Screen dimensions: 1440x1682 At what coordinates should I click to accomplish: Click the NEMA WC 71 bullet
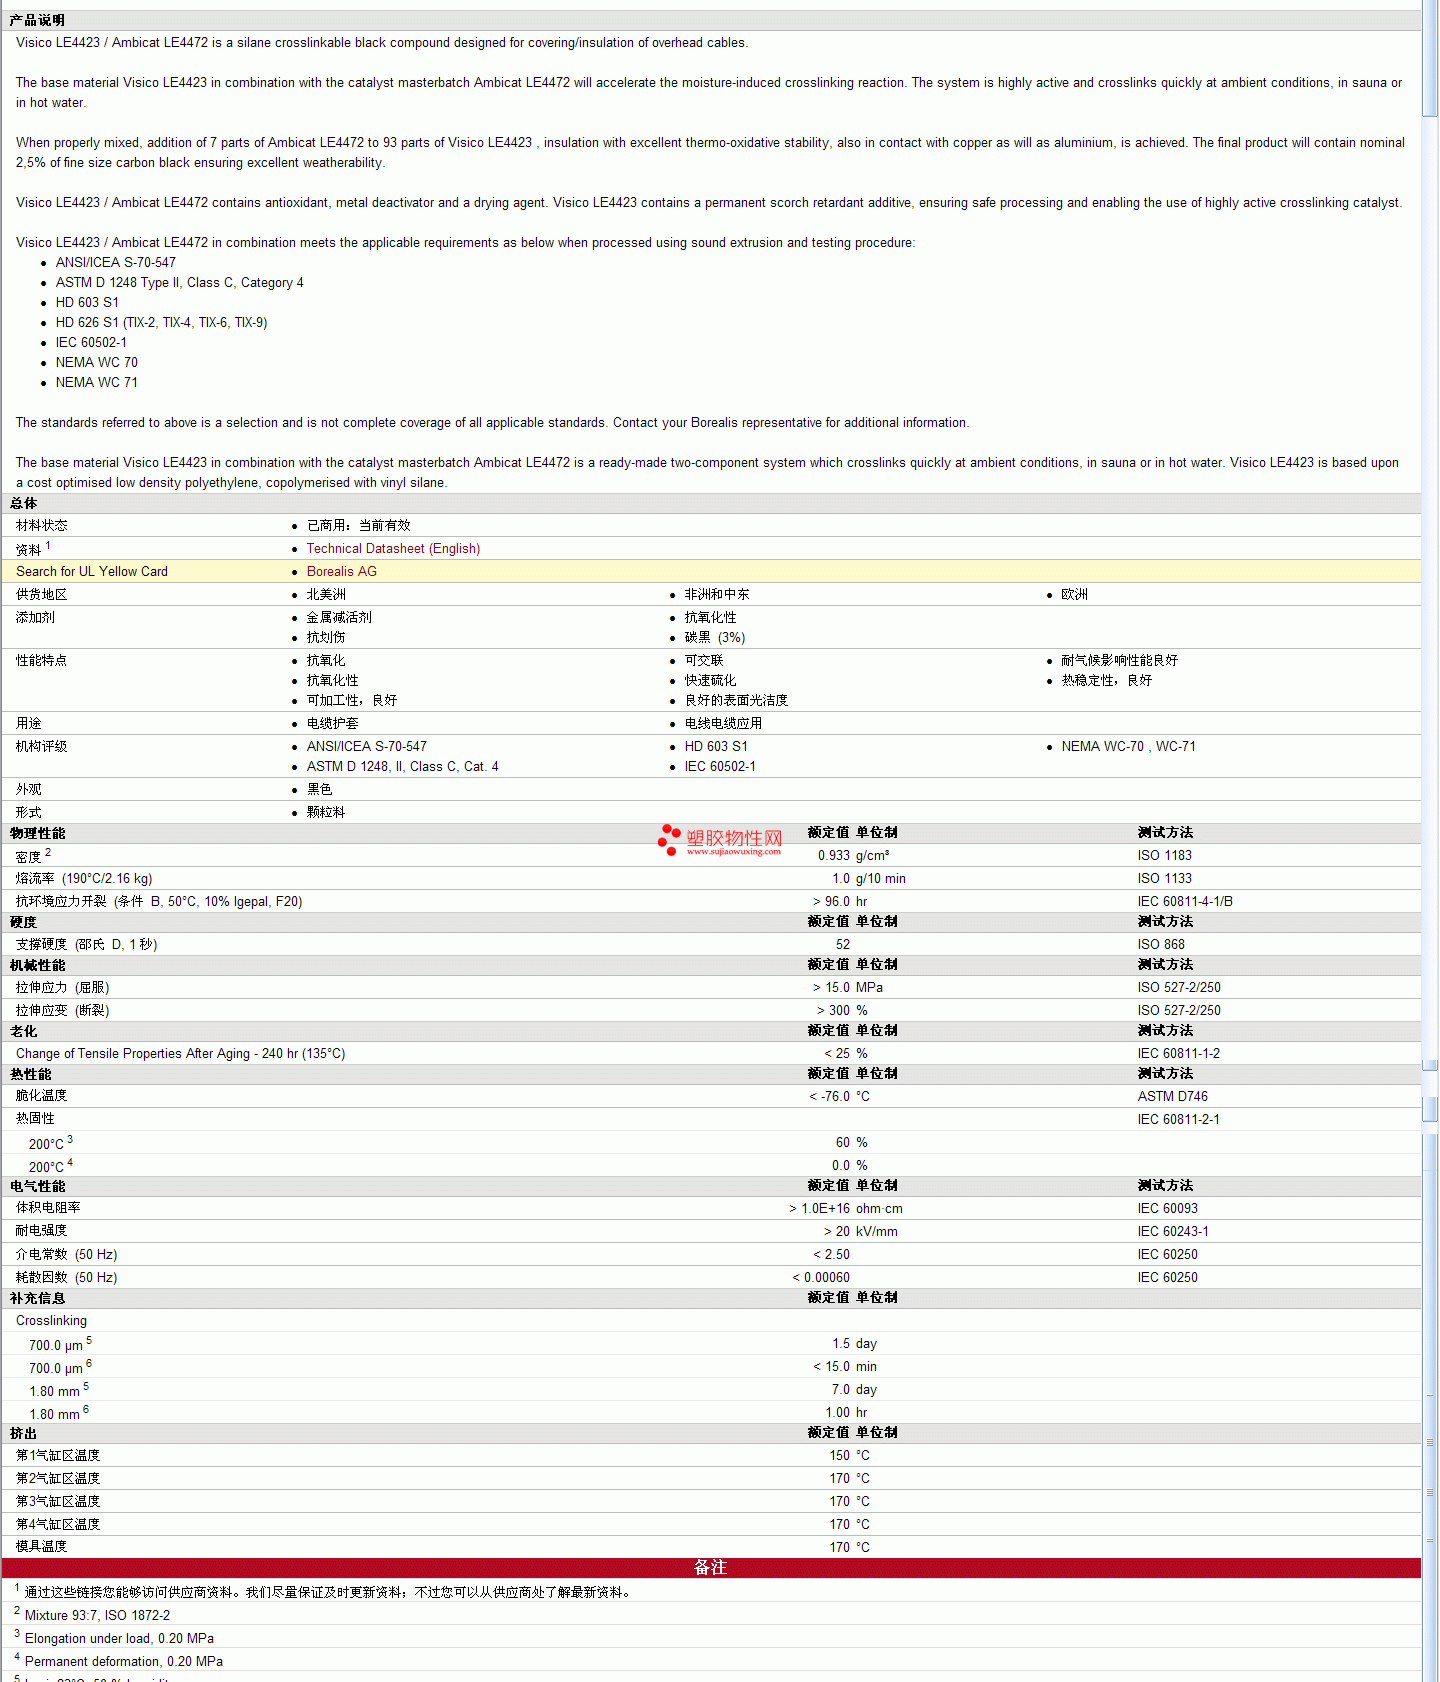coord(97,382)
